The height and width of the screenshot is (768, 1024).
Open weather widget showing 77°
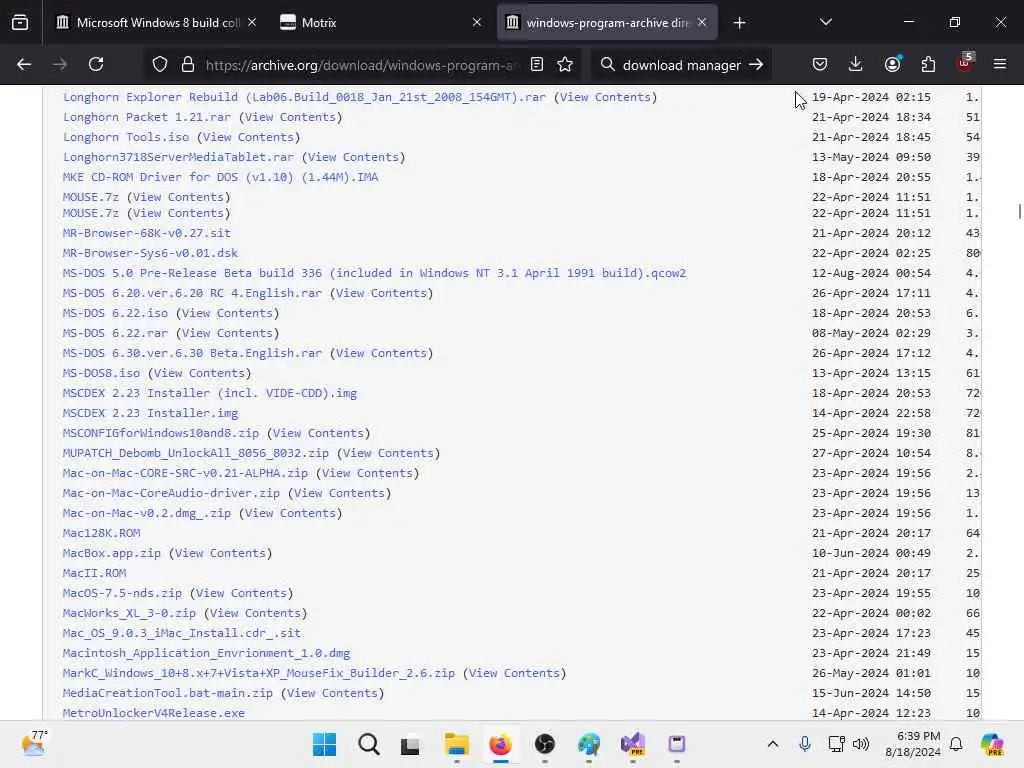[34, 743]
